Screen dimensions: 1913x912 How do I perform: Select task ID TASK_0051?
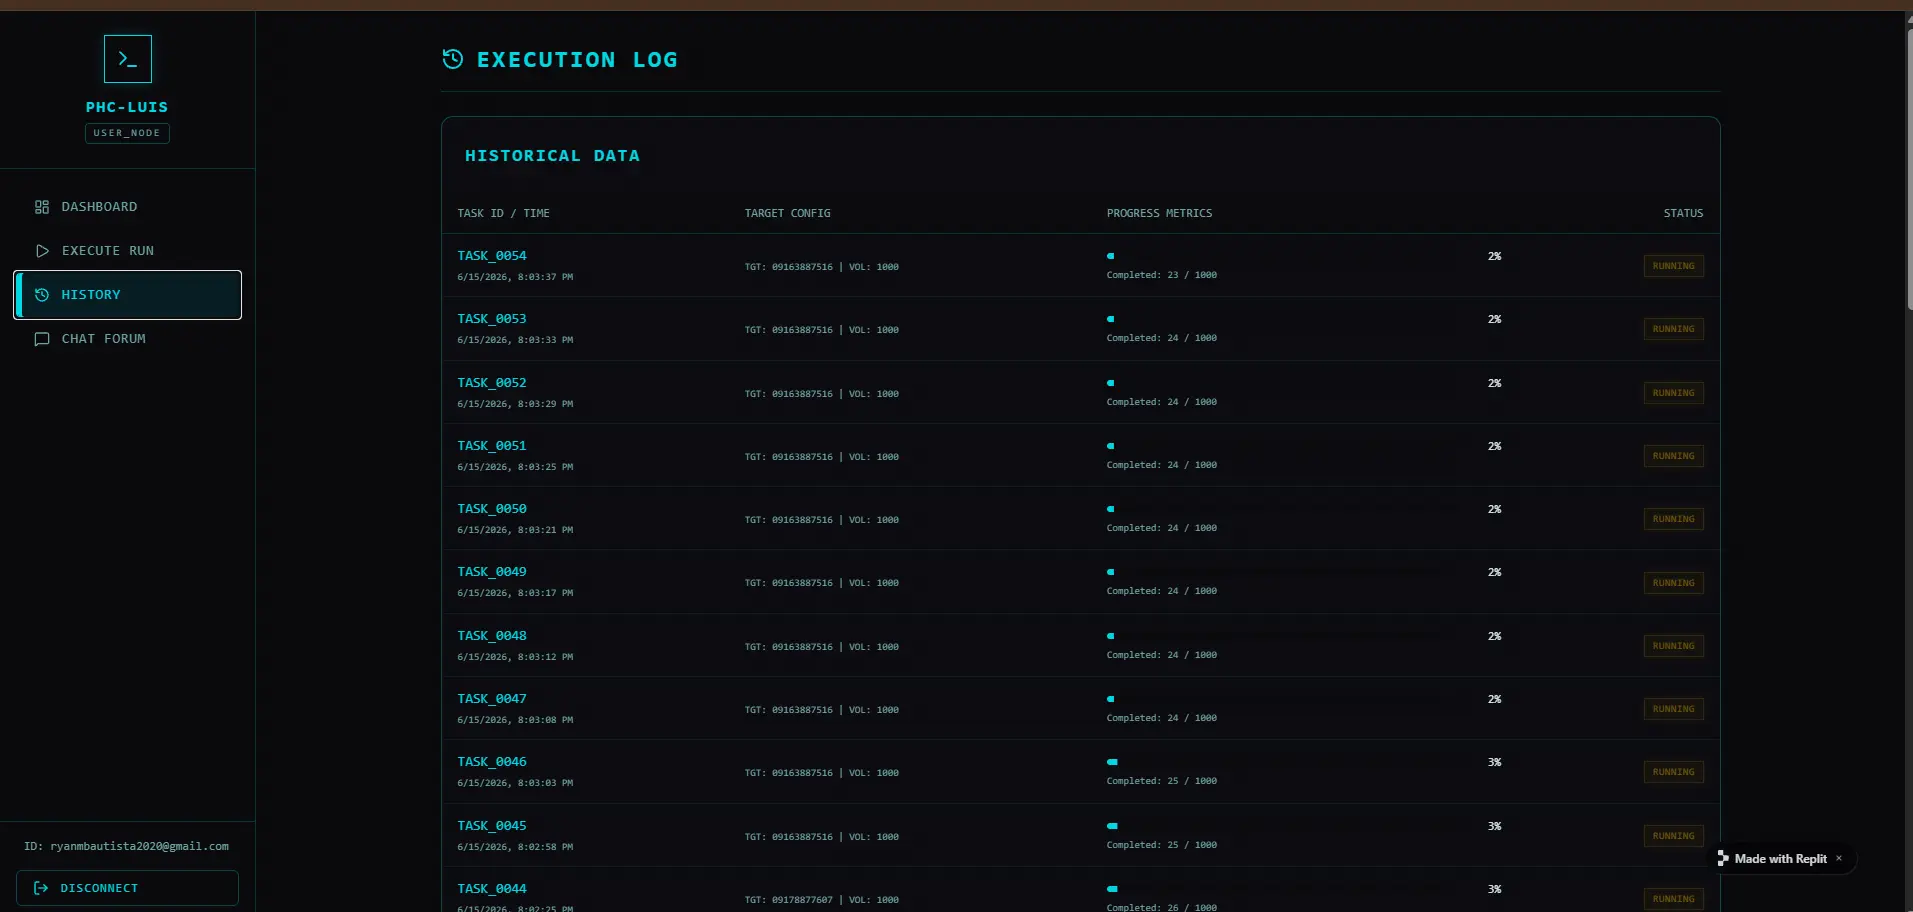[x=492, y=446]
